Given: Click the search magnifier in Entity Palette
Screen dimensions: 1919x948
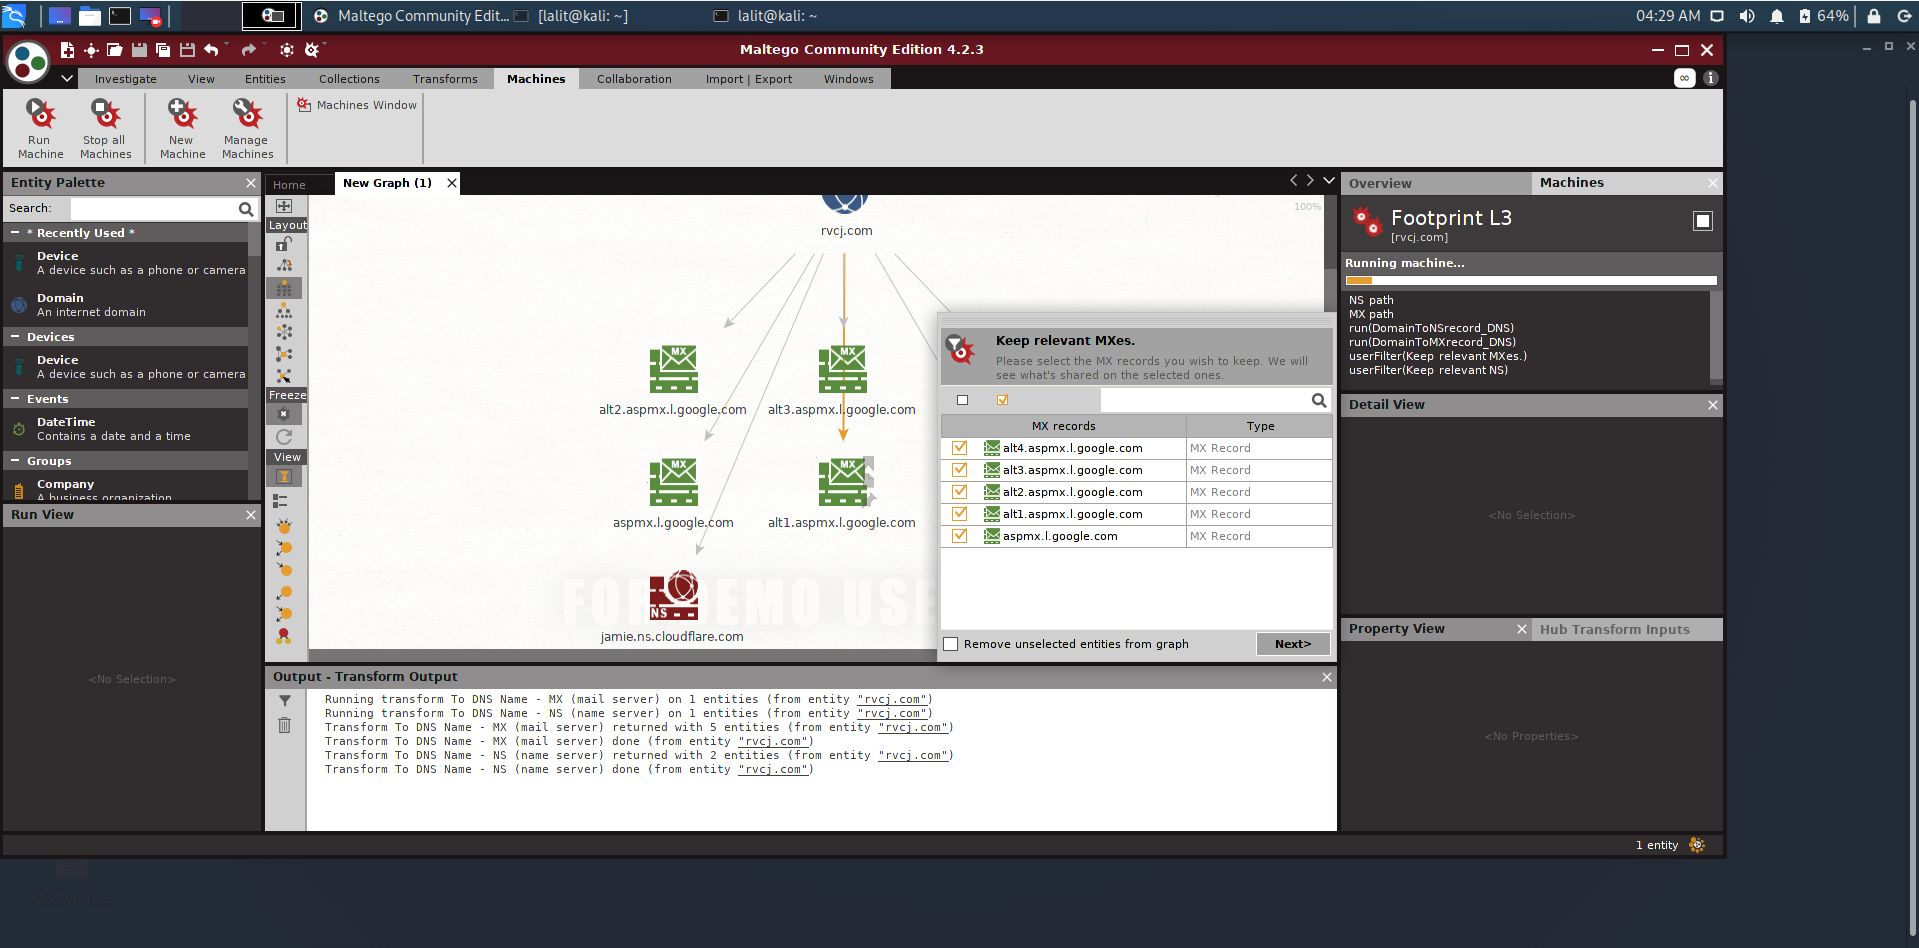Looking at the screenshot, I should point(246,209).
